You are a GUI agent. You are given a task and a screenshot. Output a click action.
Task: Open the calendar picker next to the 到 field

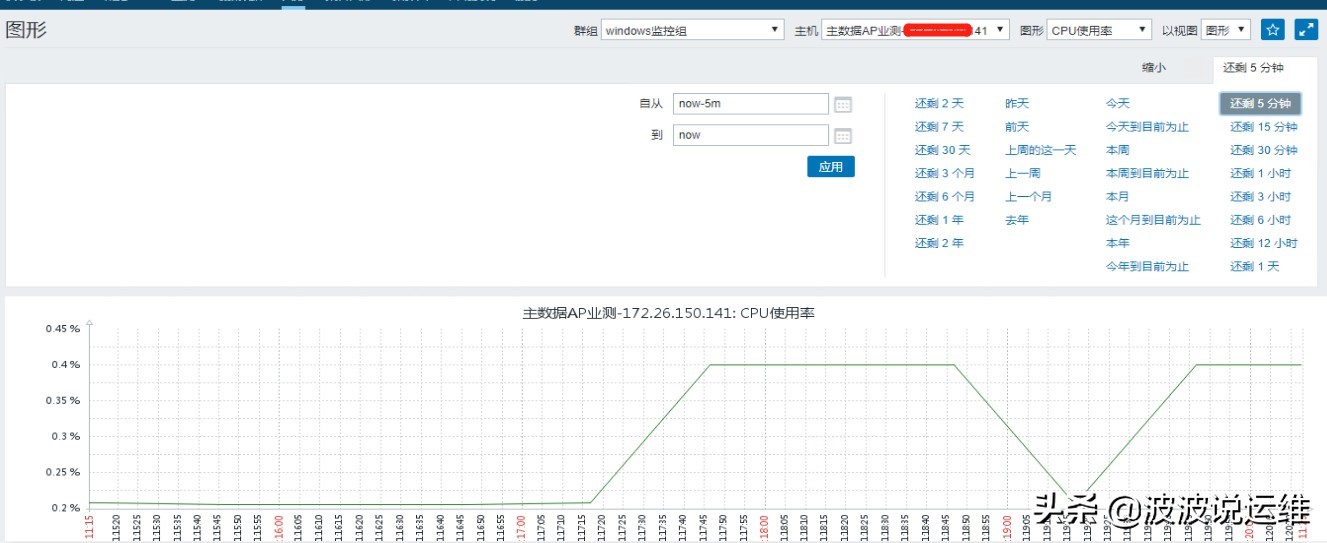click(x=843, y=135)
